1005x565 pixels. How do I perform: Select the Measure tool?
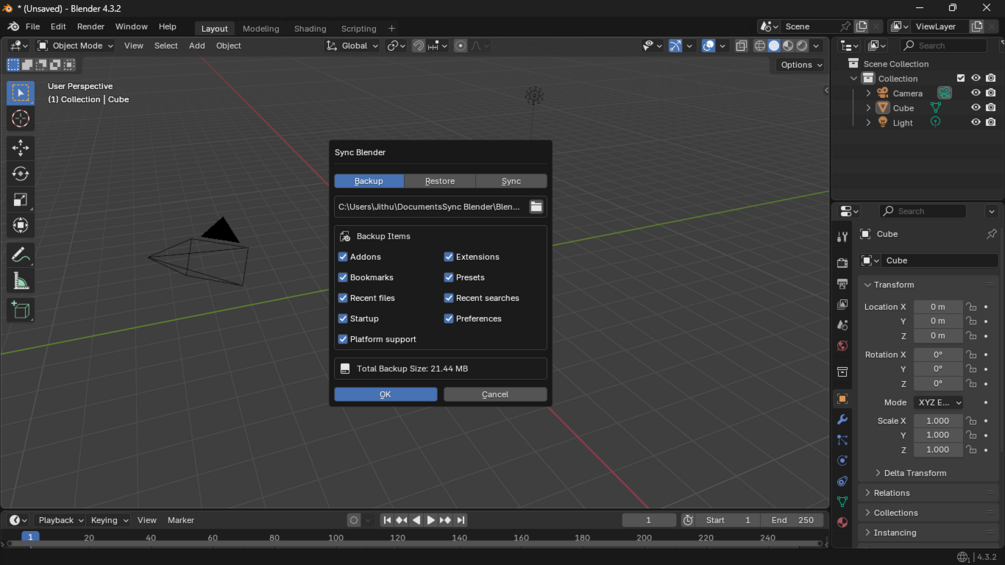tap(21, 281)
